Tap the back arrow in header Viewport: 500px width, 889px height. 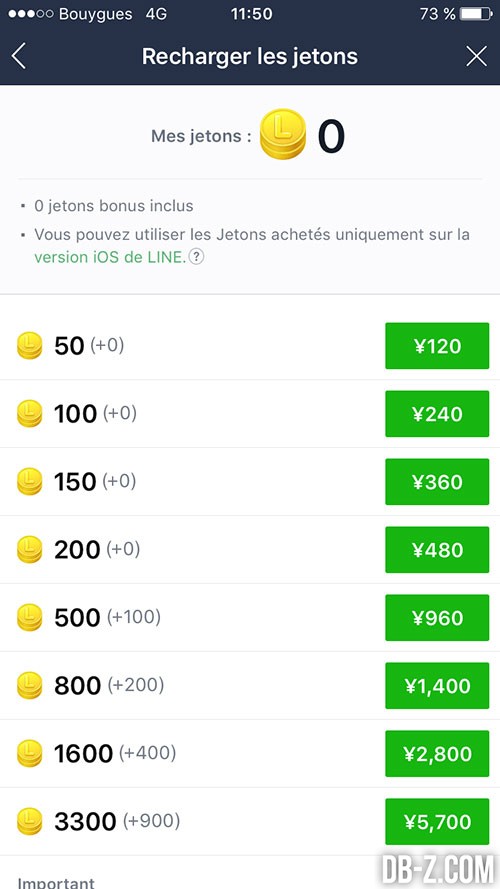[19, 57]
